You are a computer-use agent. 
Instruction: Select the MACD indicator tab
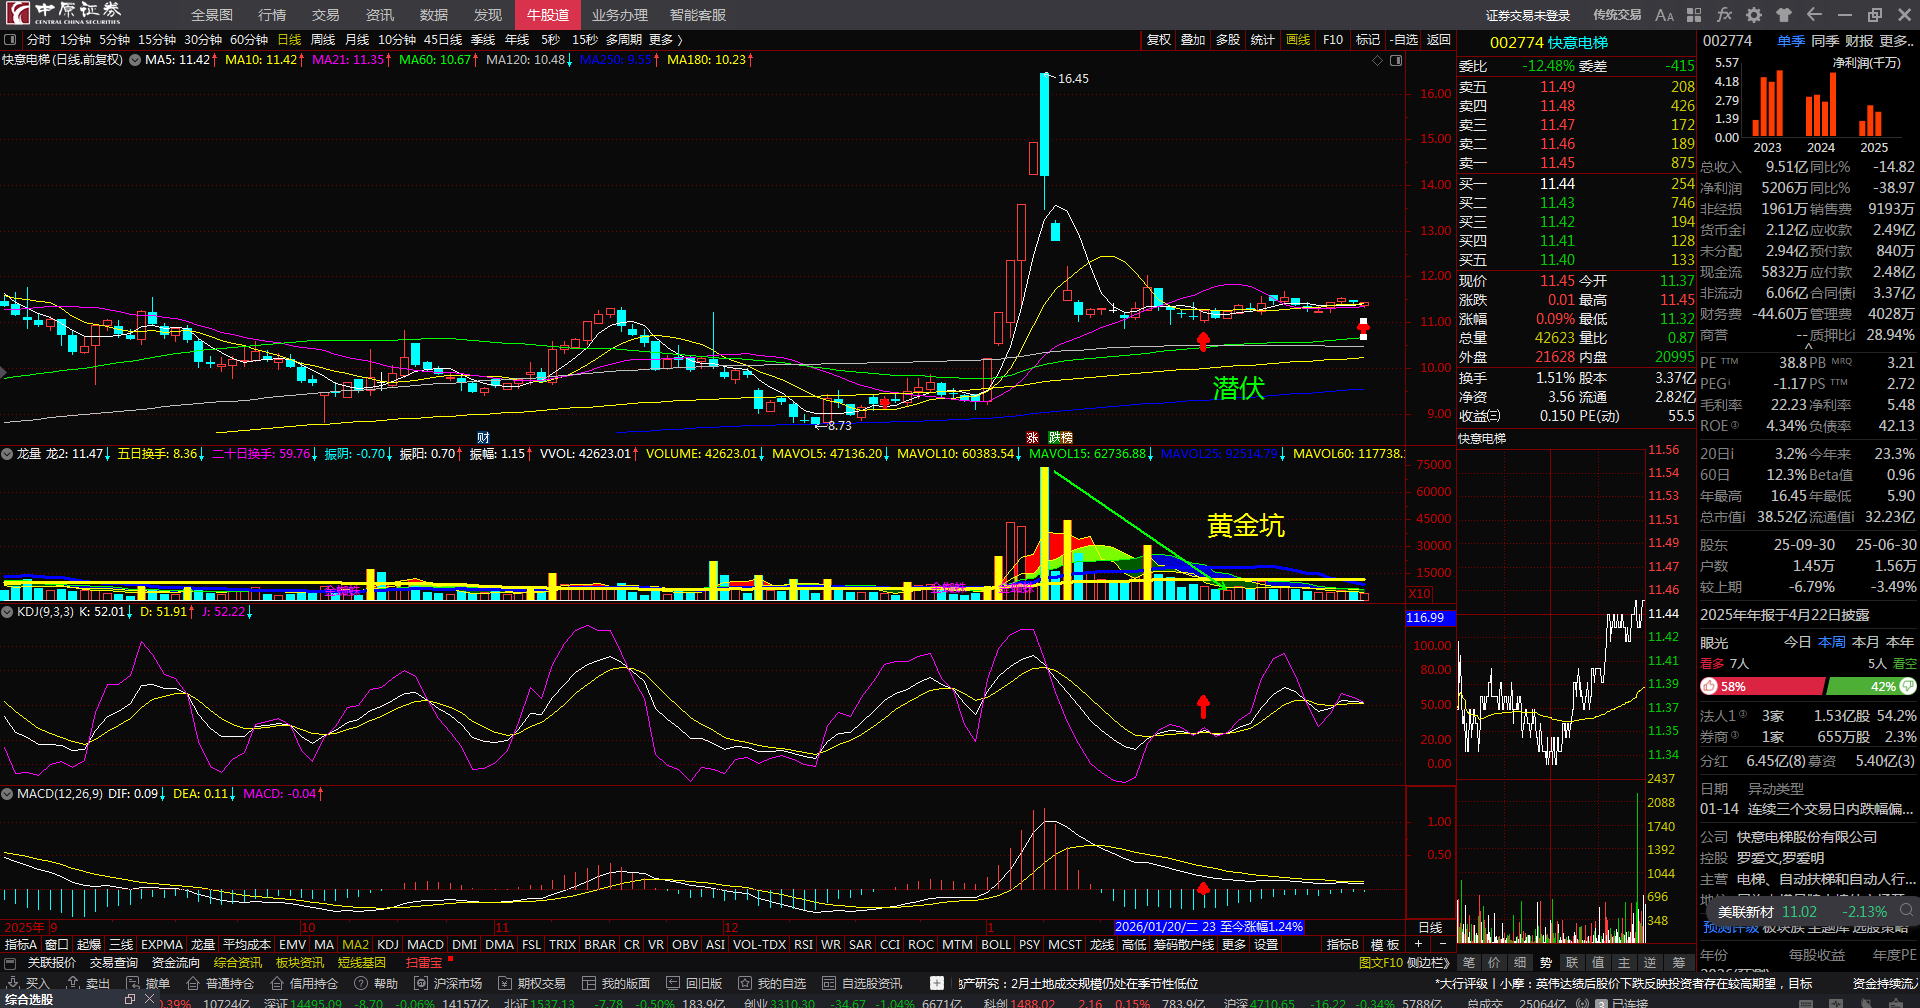[x=425, y=945]
